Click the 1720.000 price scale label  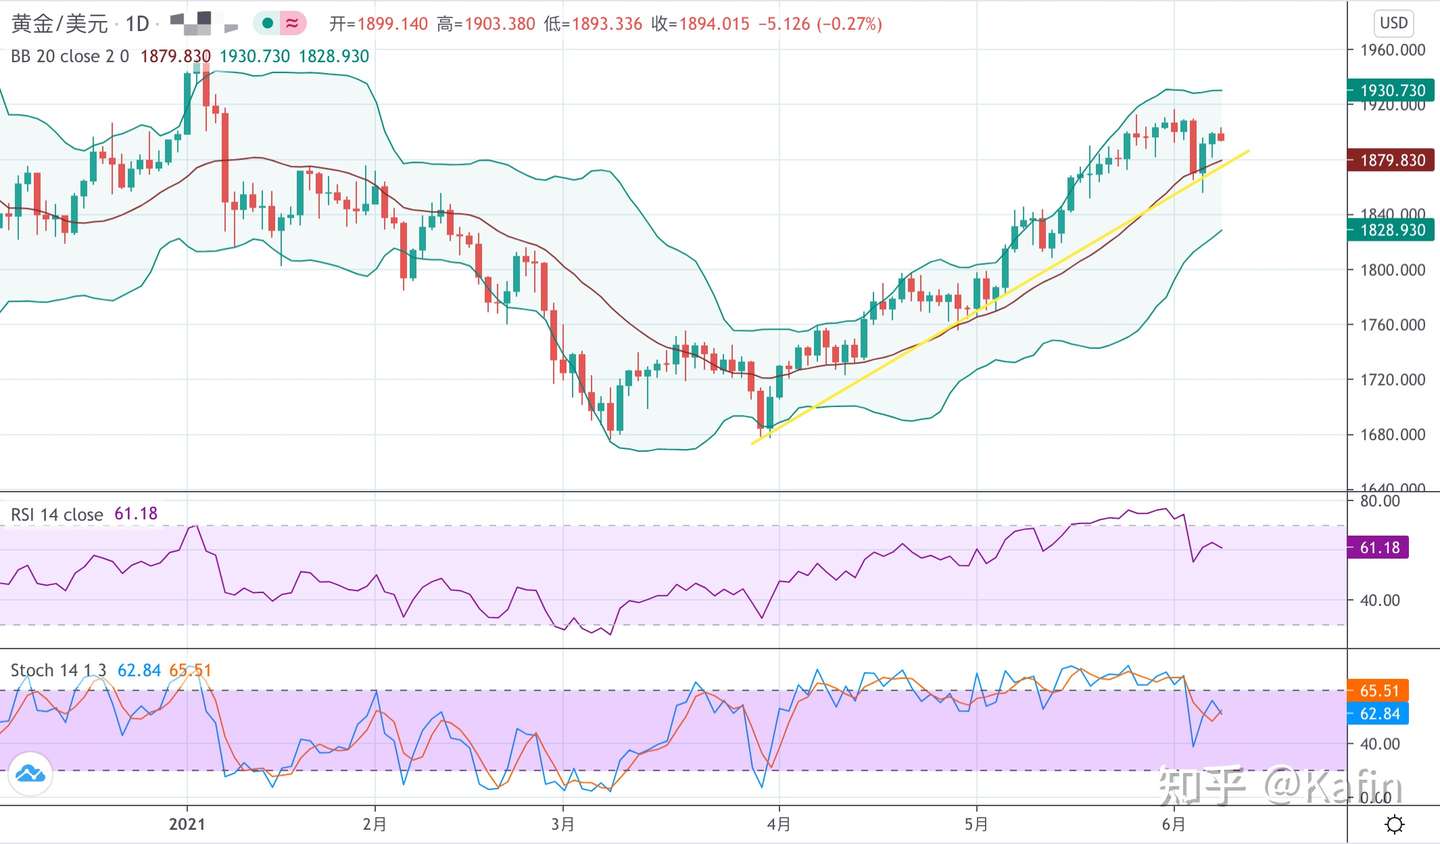point(1392,380)
